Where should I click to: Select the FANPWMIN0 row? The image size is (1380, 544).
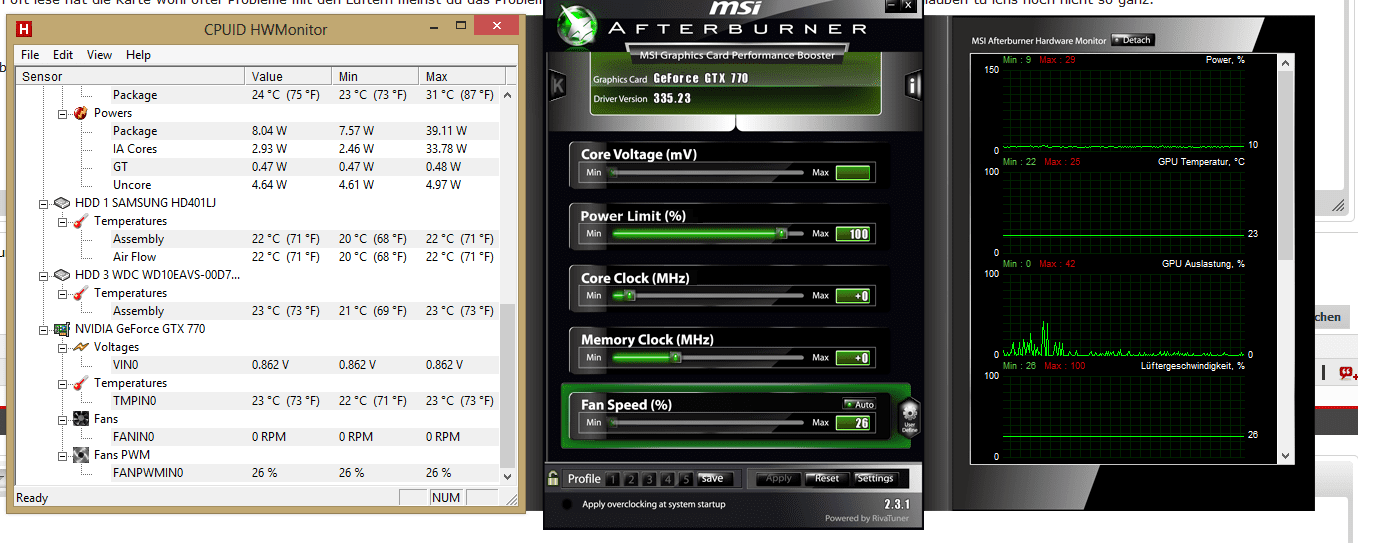pos(258,473)
